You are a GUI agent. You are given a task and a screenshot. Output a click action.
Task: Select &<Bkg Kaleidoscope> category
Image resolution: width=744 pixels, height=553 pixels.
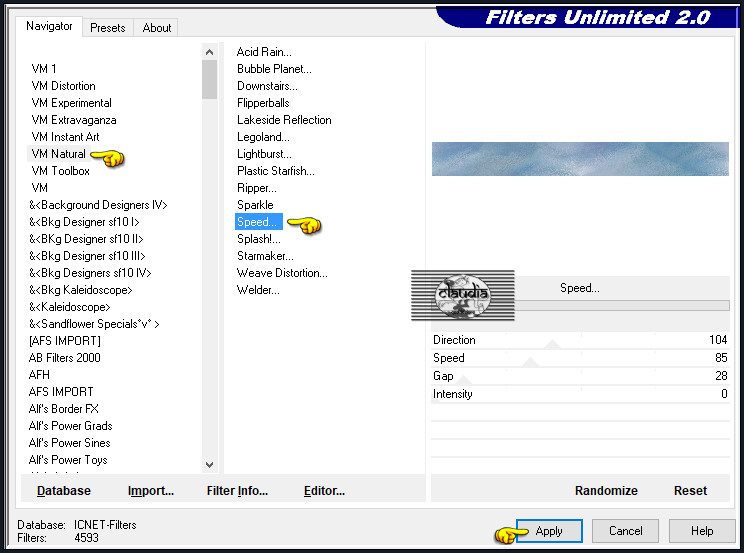81,290
